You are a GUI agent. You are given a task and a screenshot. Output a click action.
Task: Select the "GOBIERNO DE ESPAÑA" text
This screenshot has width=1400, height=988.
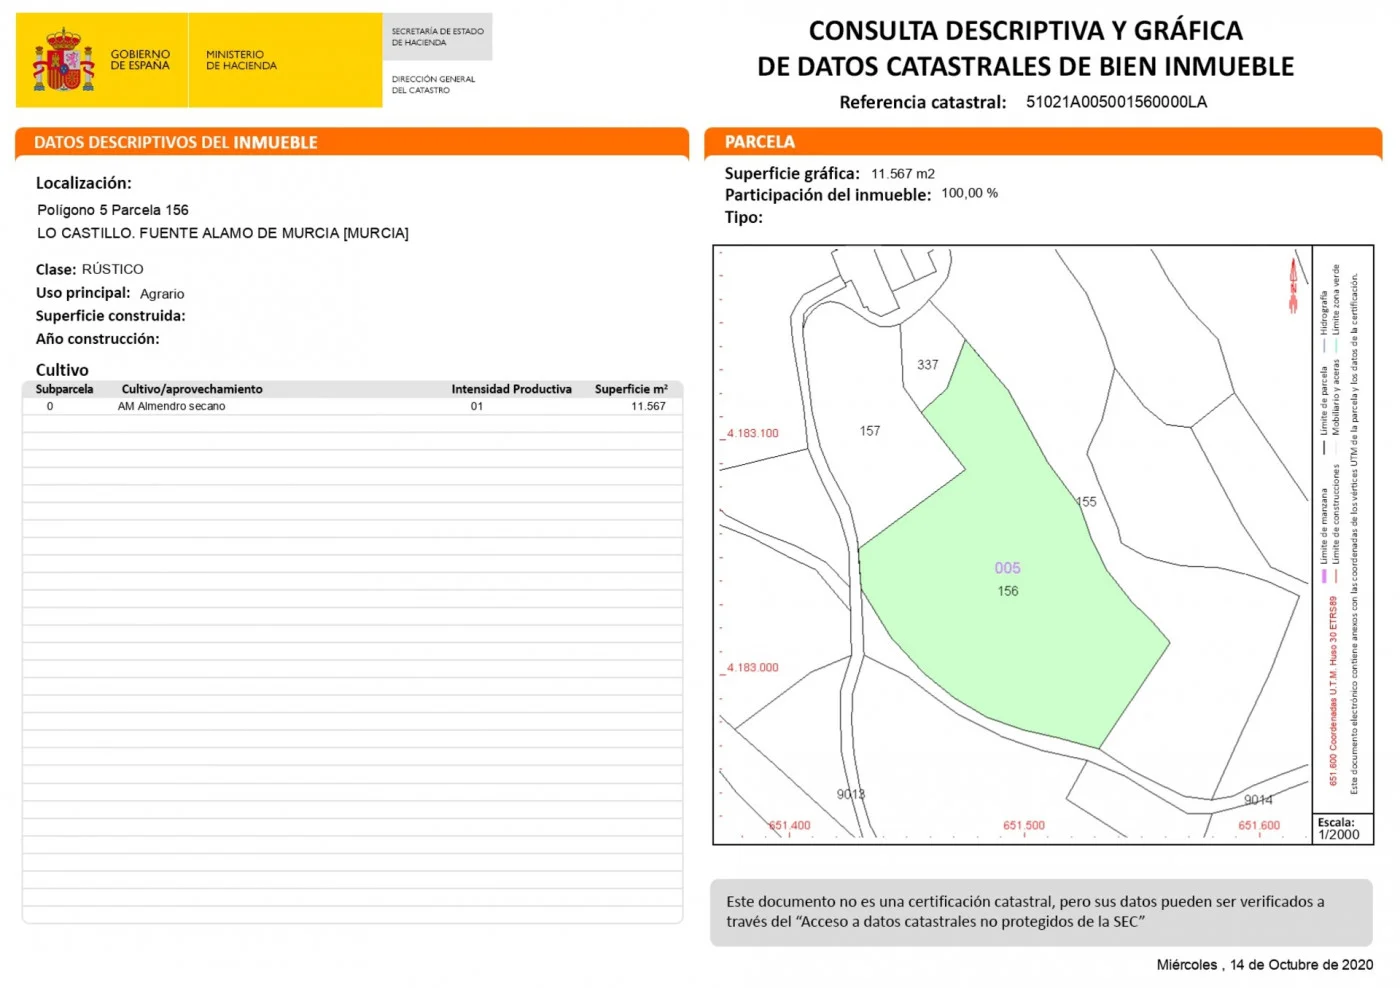140,60
